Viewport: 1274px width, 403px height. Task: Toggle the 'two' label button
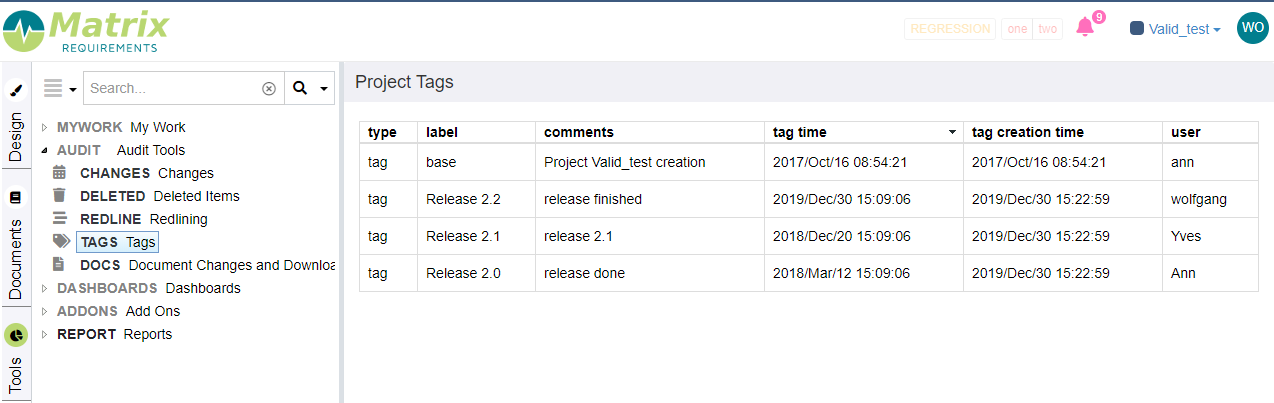(1047, 29)
